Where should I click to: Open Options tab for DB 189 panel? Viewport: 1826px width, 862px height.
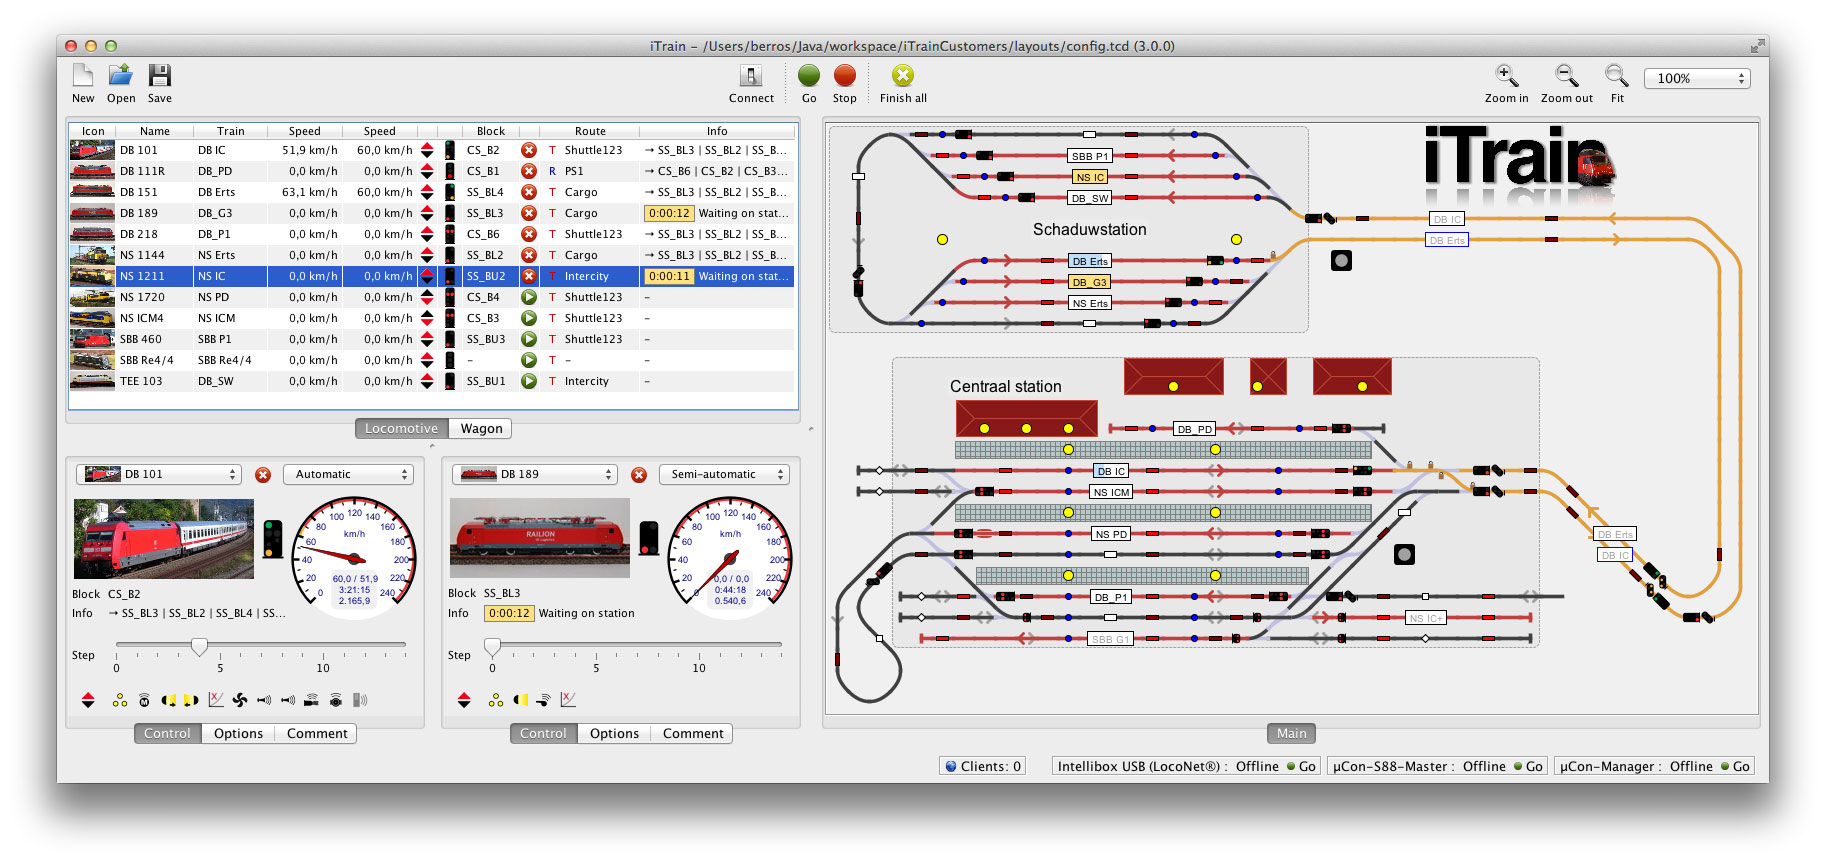(614, 733)
